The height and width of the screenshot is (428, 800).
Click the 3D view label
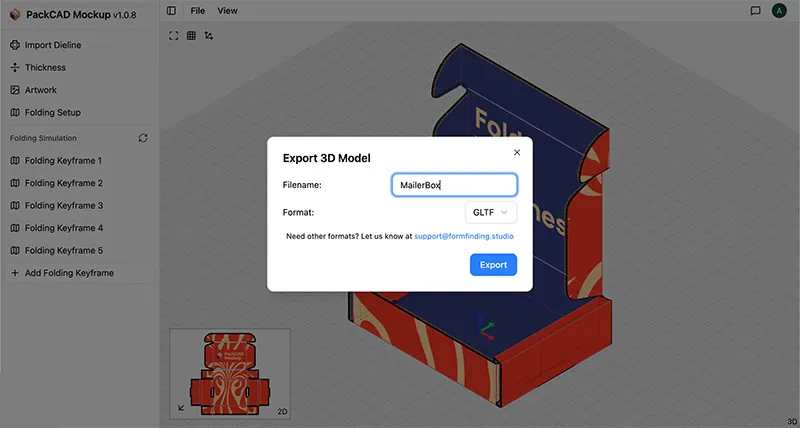click(x=792, y=422)
